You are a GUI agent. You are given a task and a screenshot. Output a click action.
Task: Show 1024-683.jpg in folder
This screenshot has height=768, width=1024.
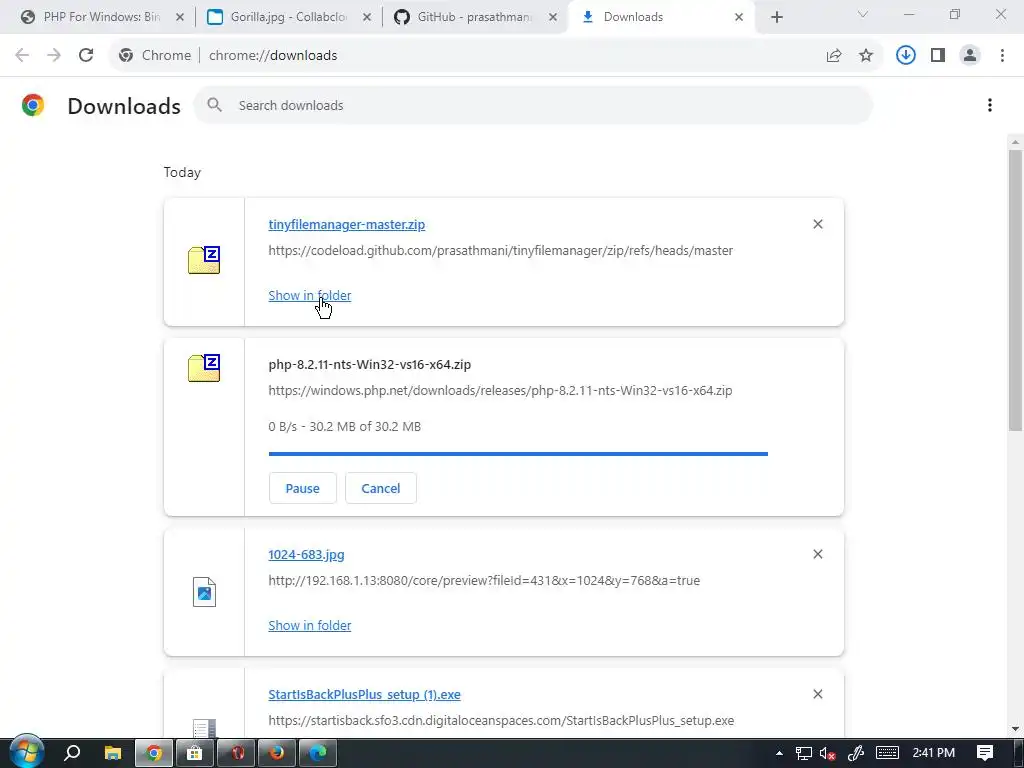(310, 625)
